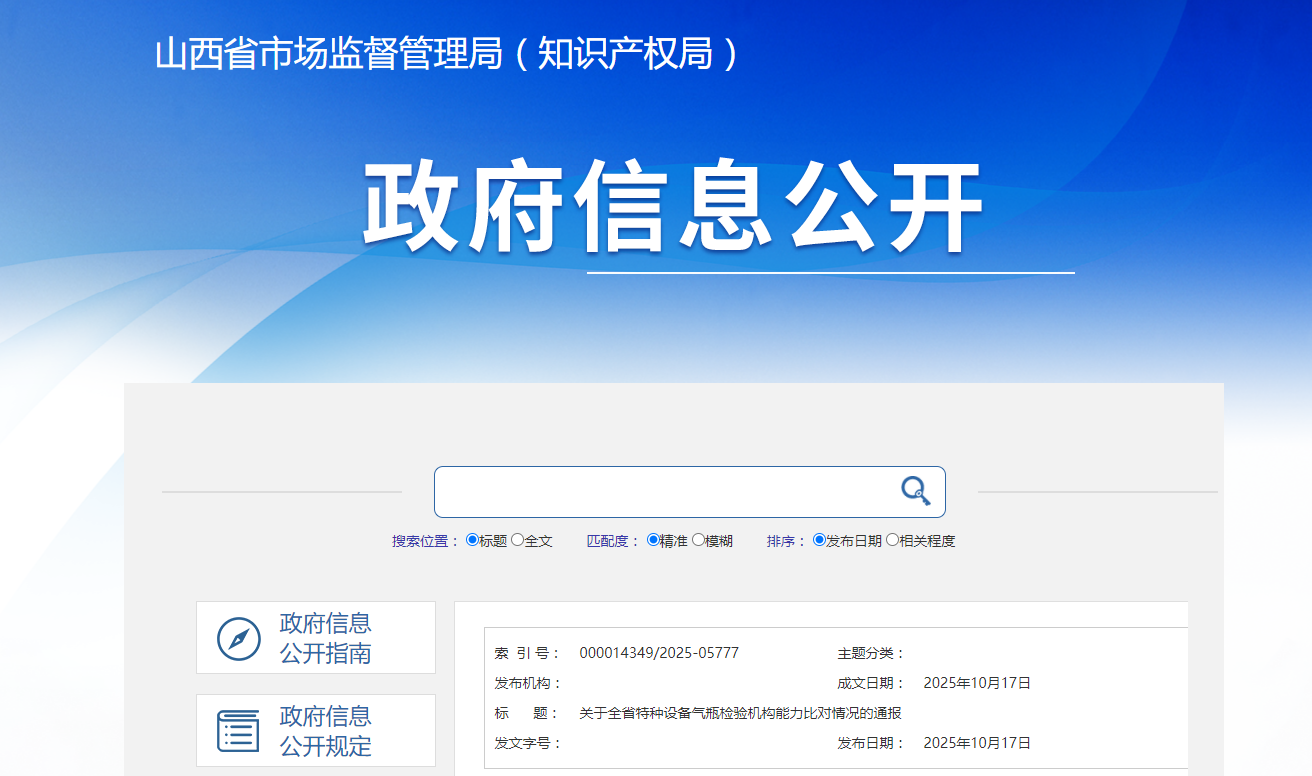Click index number 000014349/2025-05777
The height and width of the screenshot is (776, 1312).
tap(659, 653)
